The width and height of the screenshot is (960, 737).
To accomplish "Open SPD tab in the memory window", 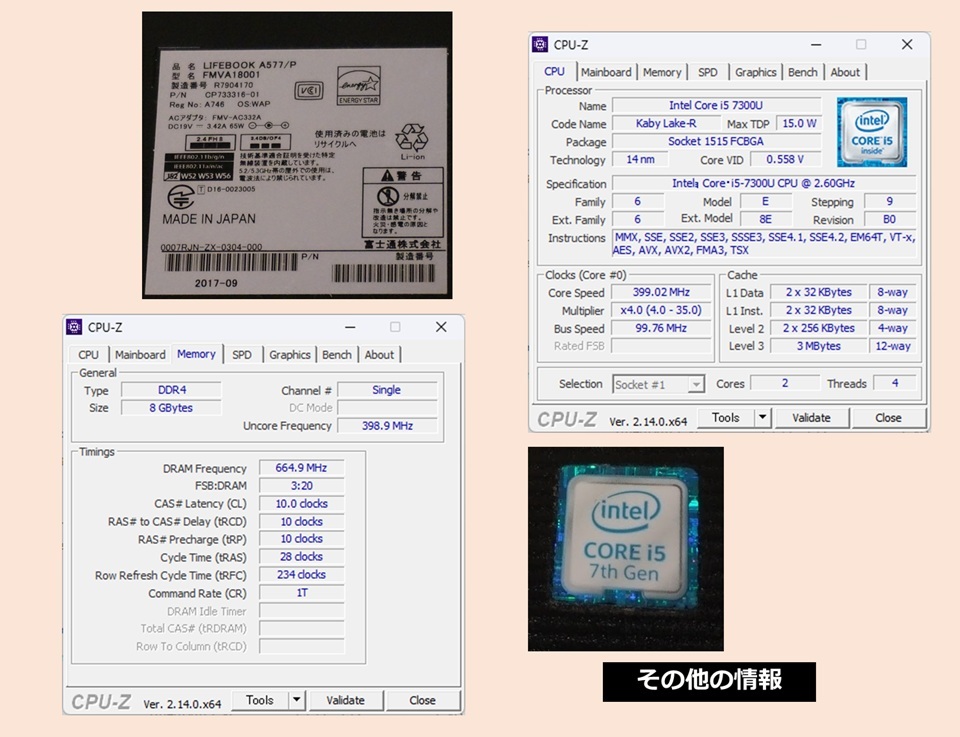I will [242, 354].
